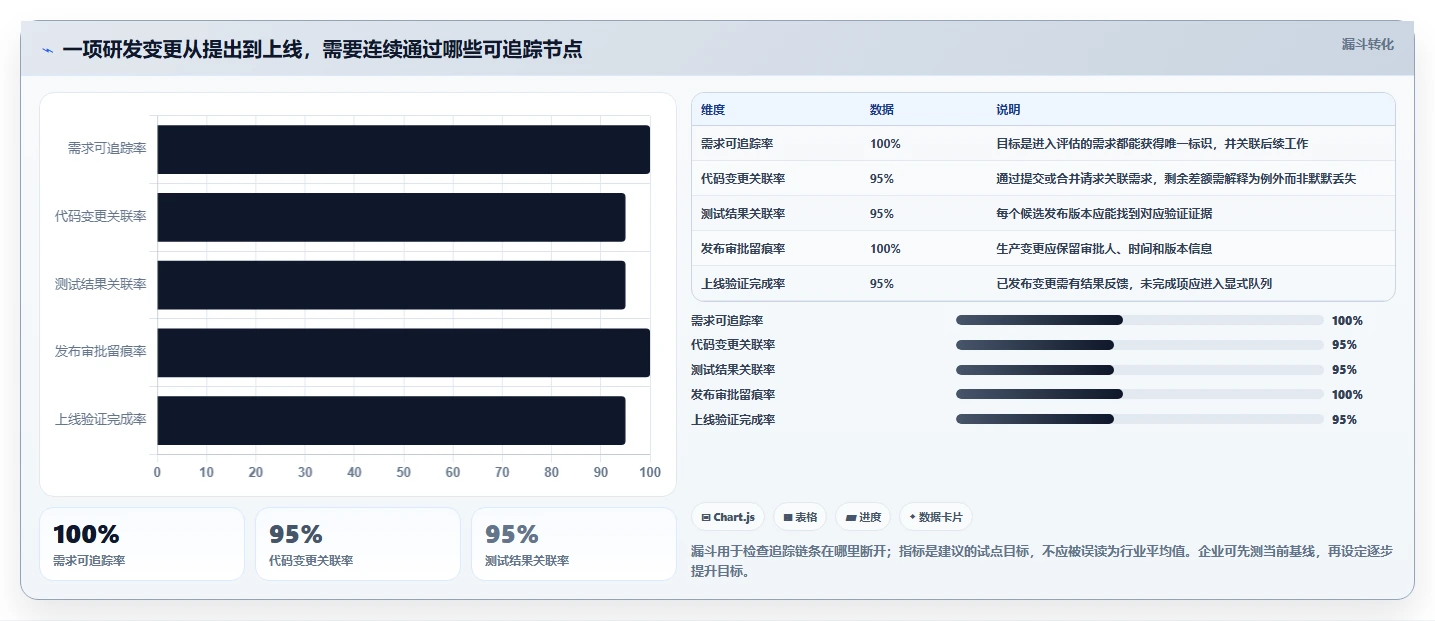Click table cell 测试结果关联率

tap(743, 214)
